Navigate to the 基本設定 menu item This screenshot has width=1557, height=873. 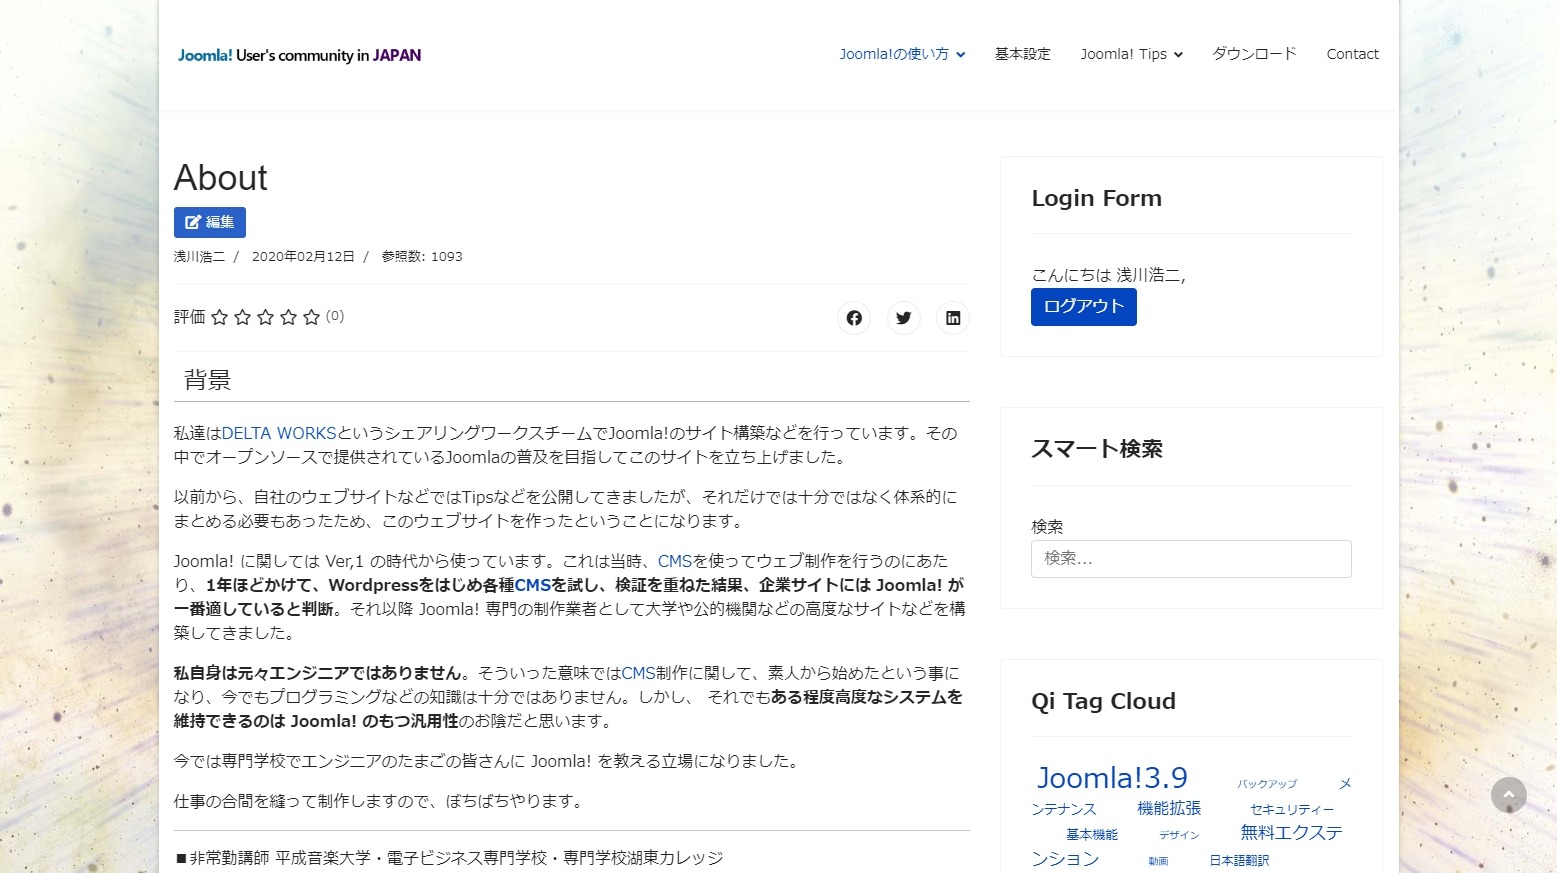[1021, 54]
